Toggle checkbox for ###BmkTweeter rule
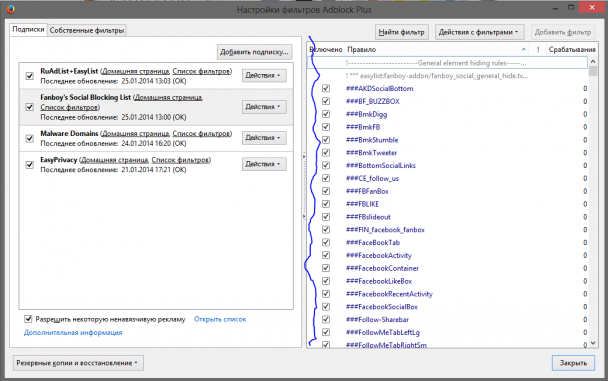Viewport: 608px width, 381px height. (326, 152)
